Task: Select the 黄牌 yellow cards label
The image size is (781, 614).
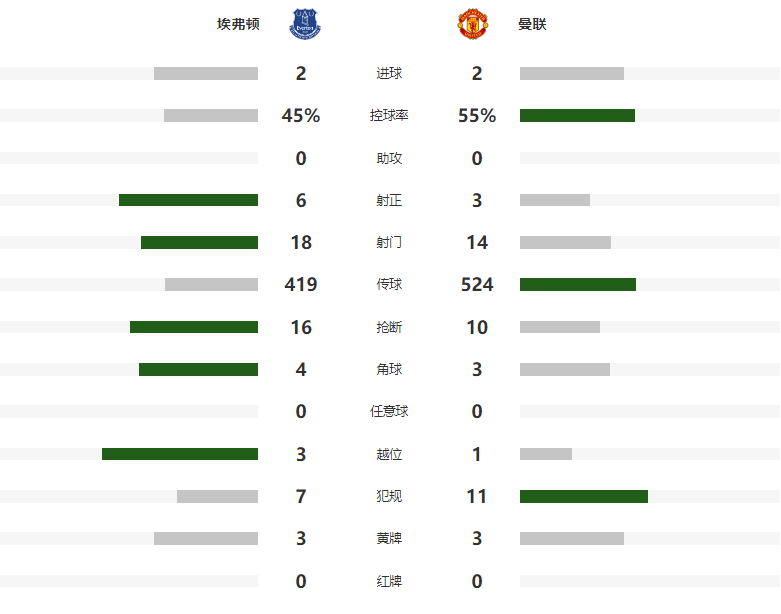Action: [x=389, y=538]
